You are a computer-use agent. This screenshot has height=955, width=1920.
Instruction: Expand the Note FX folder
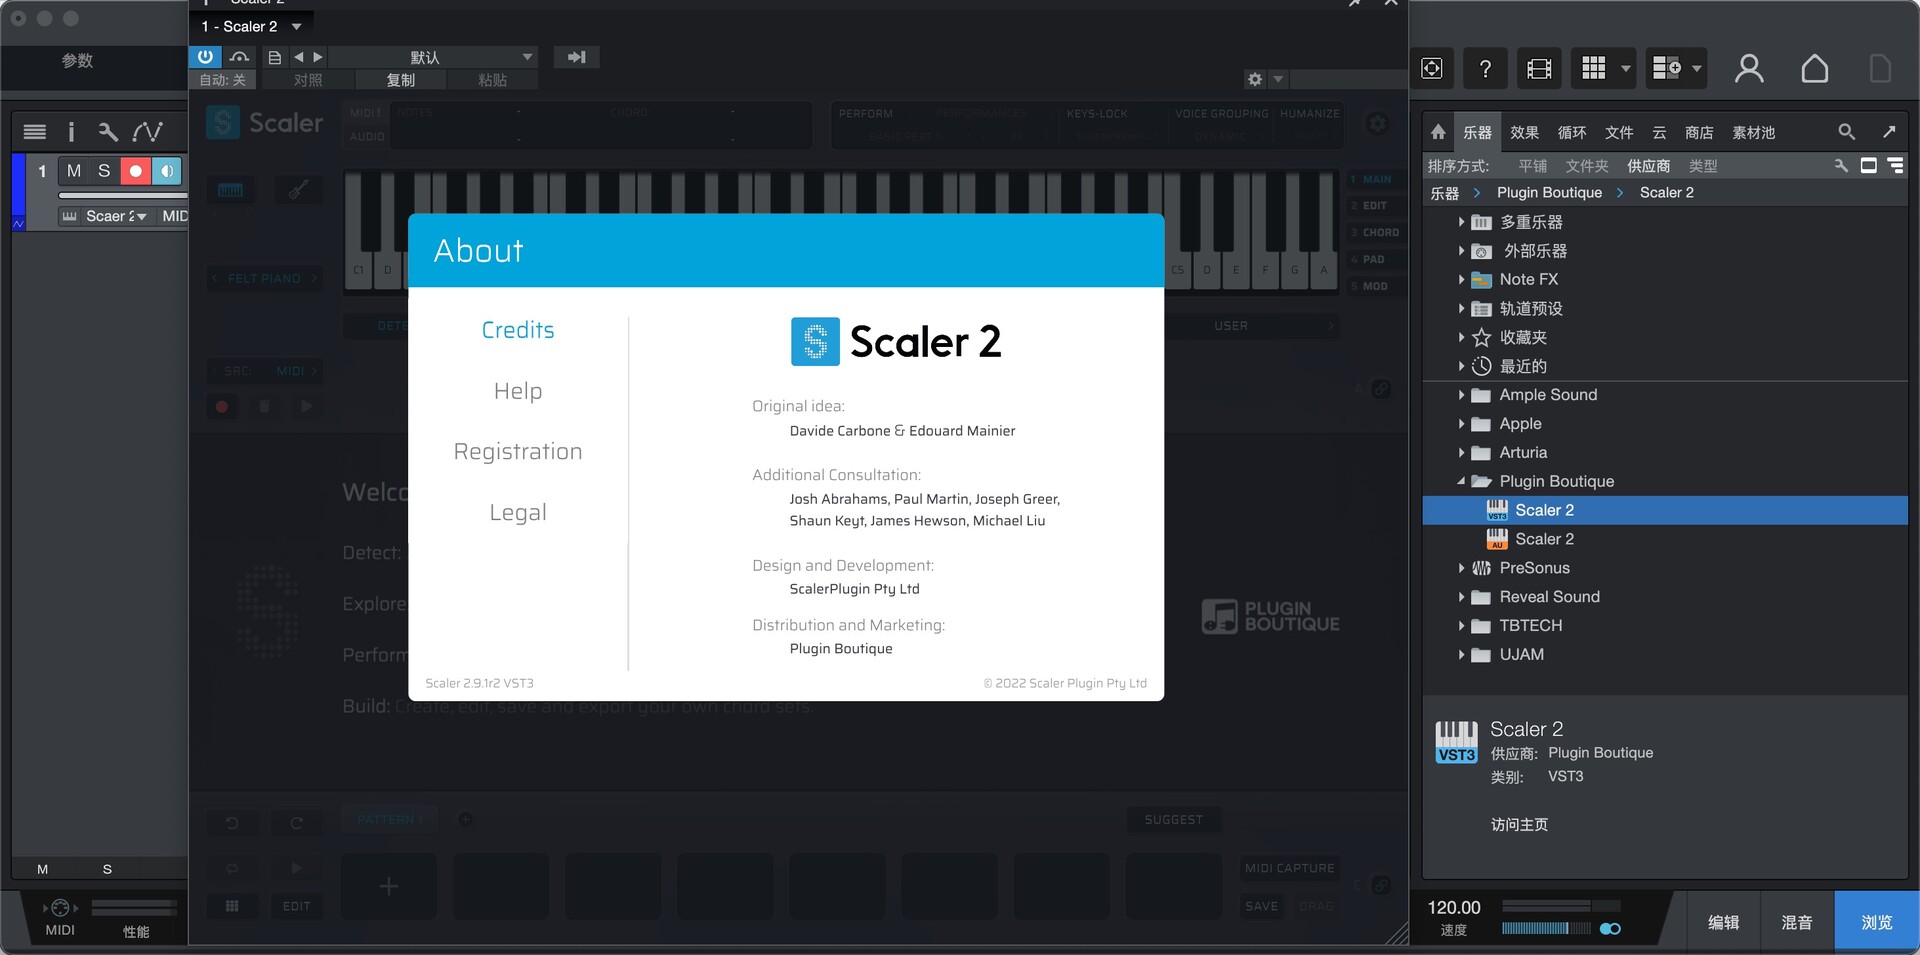point(1460,280)
